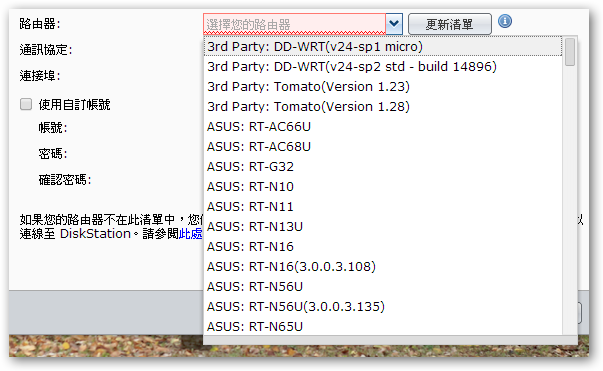Click the dropdown list scrollbar thumb
This screenshot has width=603, height=371.
tap(570, 52)
